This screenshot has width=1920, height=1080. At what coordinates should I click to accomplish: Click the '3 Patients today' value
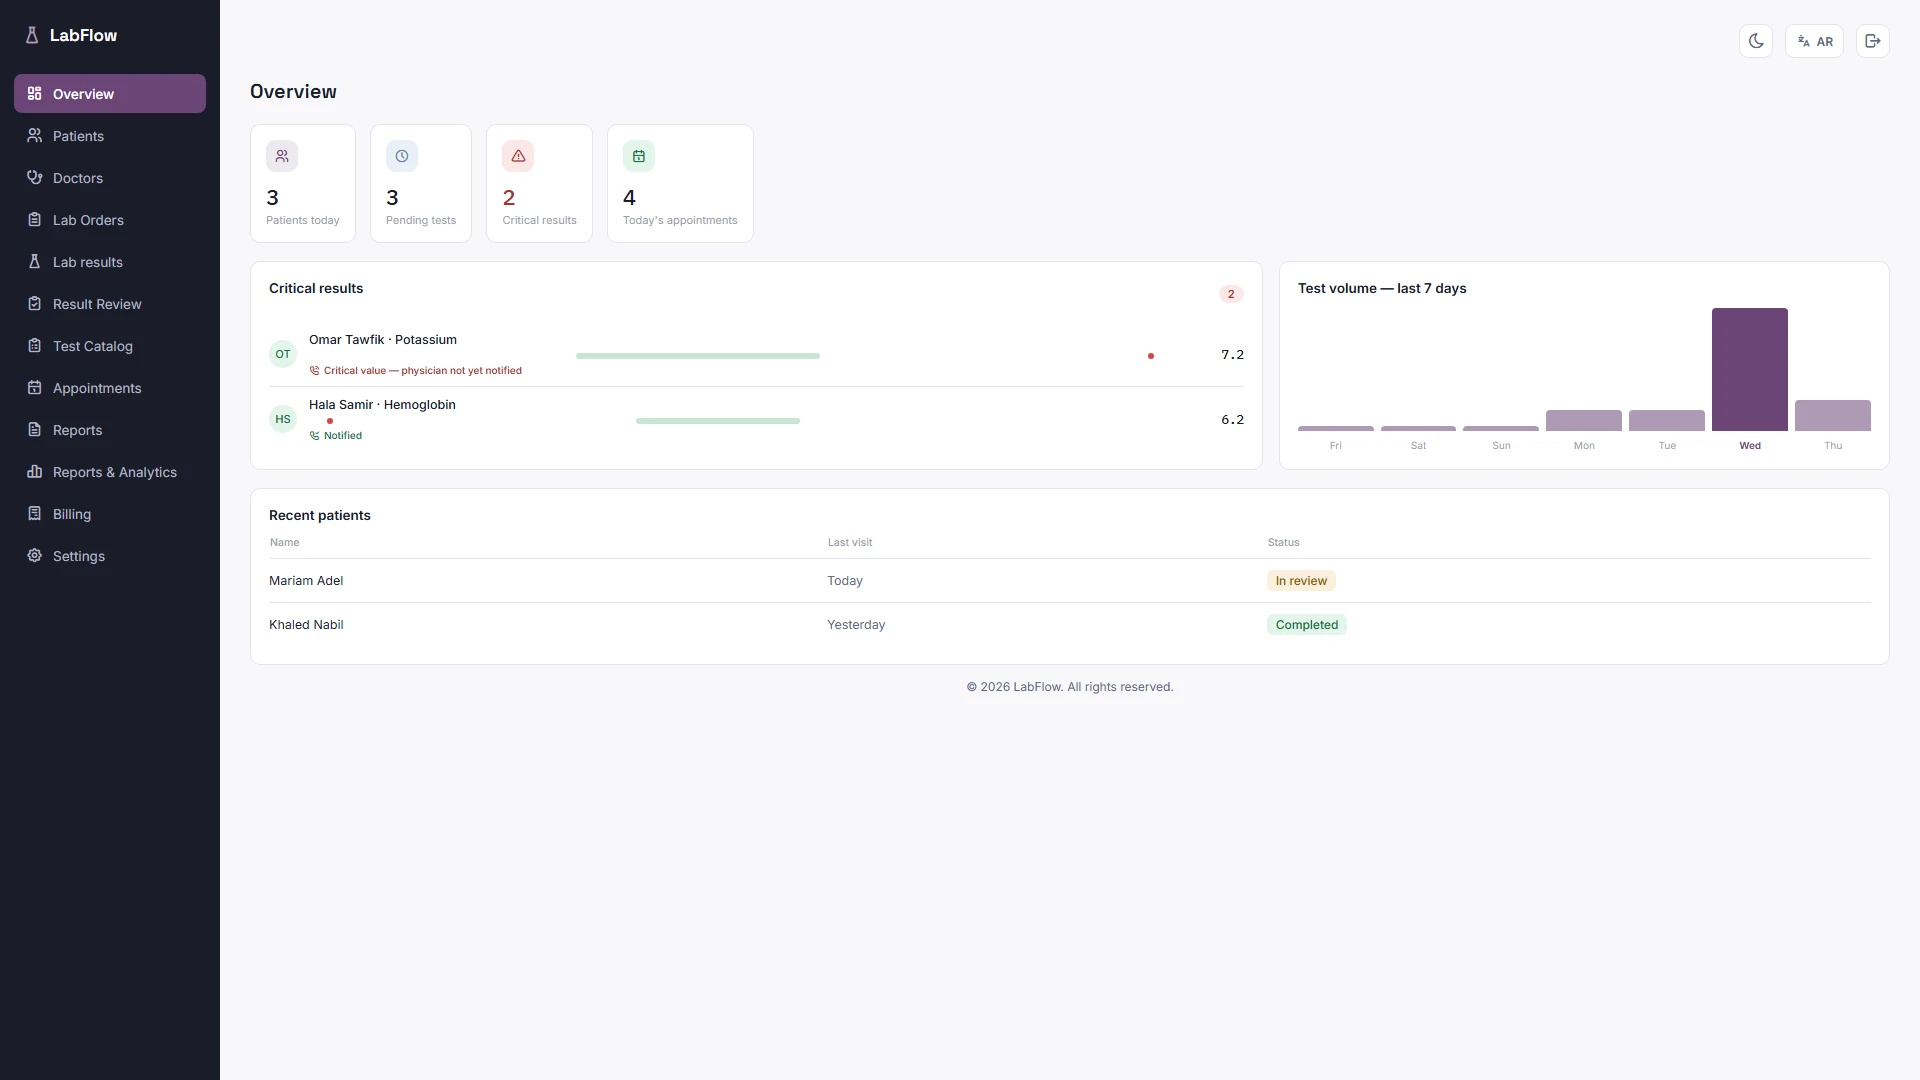click(272, 198)
